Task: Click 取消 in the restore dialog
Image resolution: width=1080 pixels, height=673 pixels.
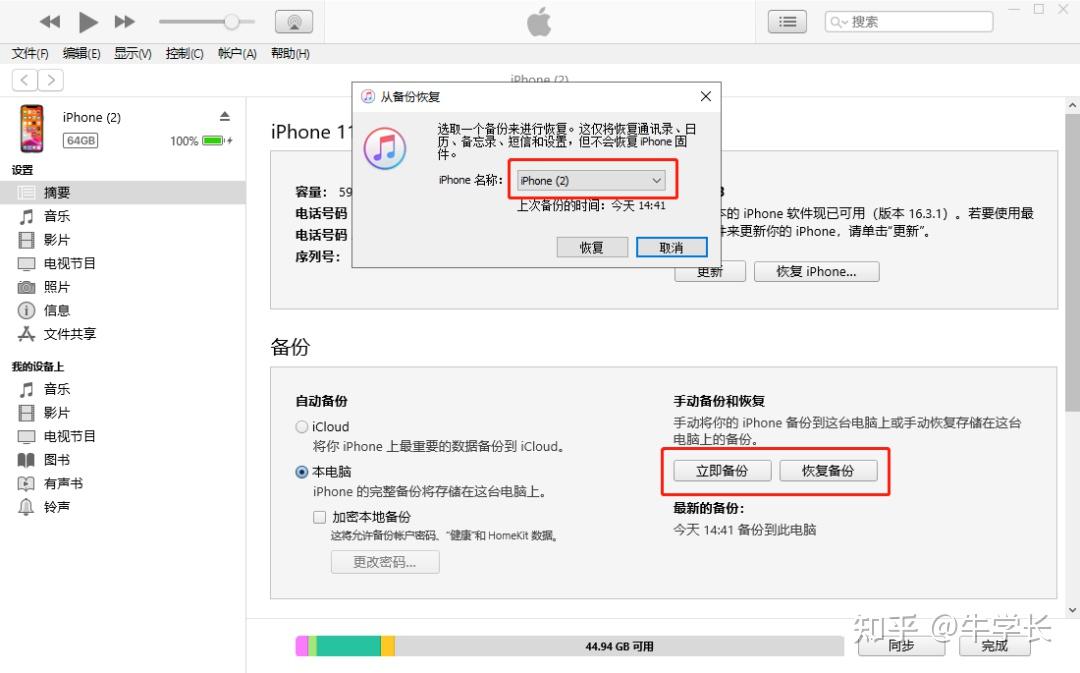Action: click(671, 247)
